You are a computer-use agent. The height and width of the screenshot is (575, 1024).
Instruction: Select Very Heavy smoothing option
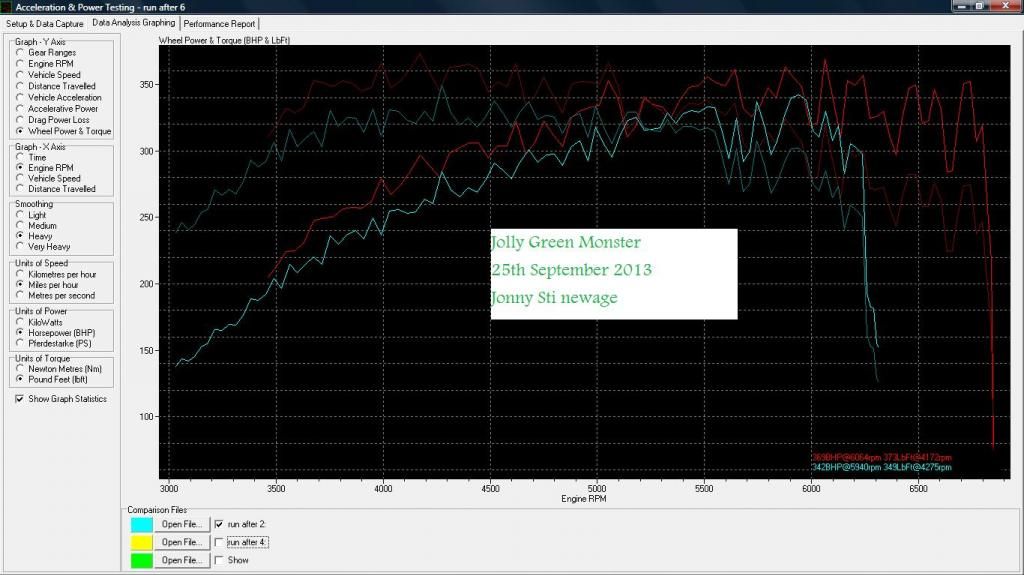[21, 246]
